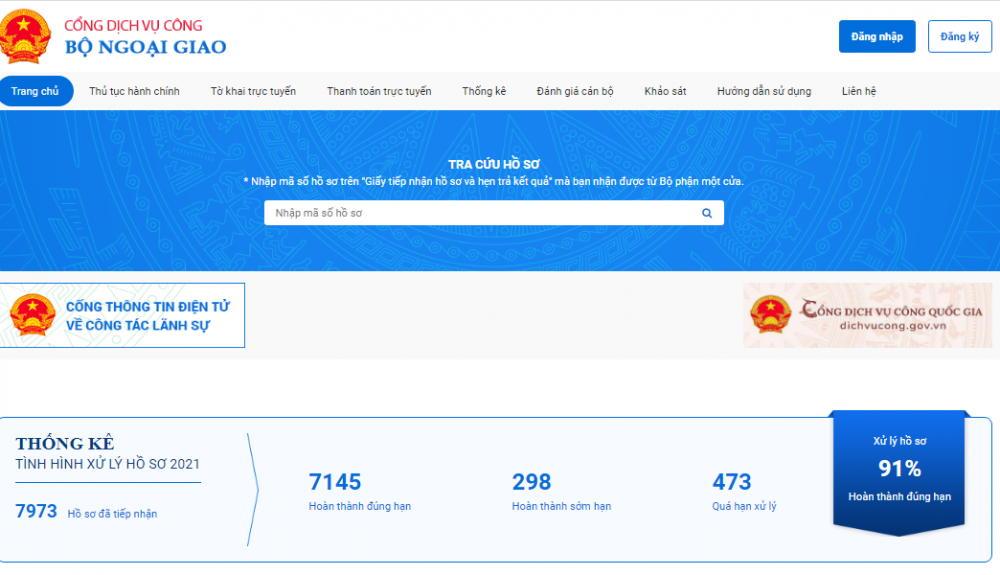Open Thủ tục hành chính menu
The height and width of the screenshot is (575, 1000).
(134, 91)
